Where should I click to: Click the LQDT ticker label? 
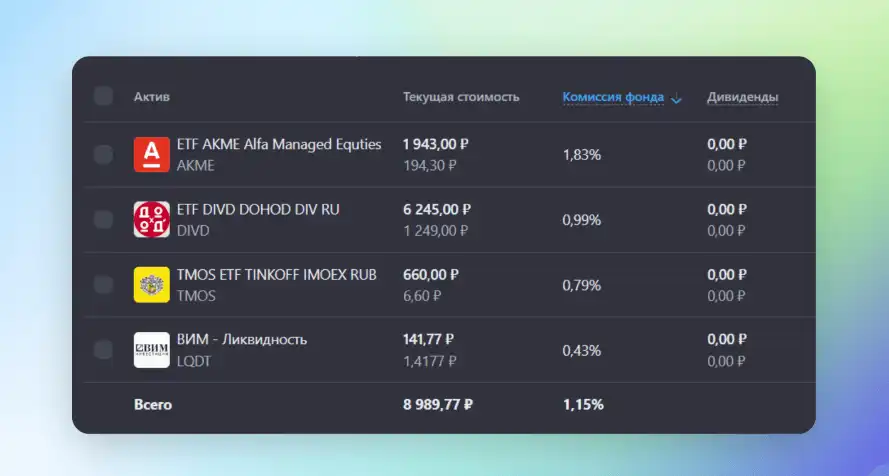pos(194,361)
